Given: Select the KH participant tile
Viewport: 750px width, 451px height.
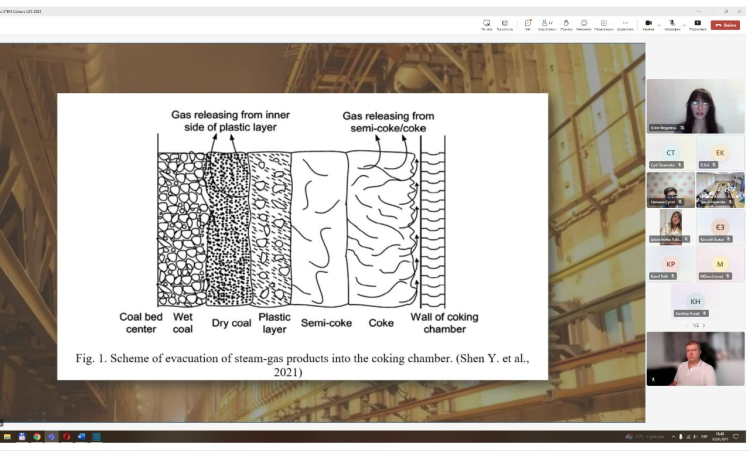Looking at the screenshot, I should 695,302.
